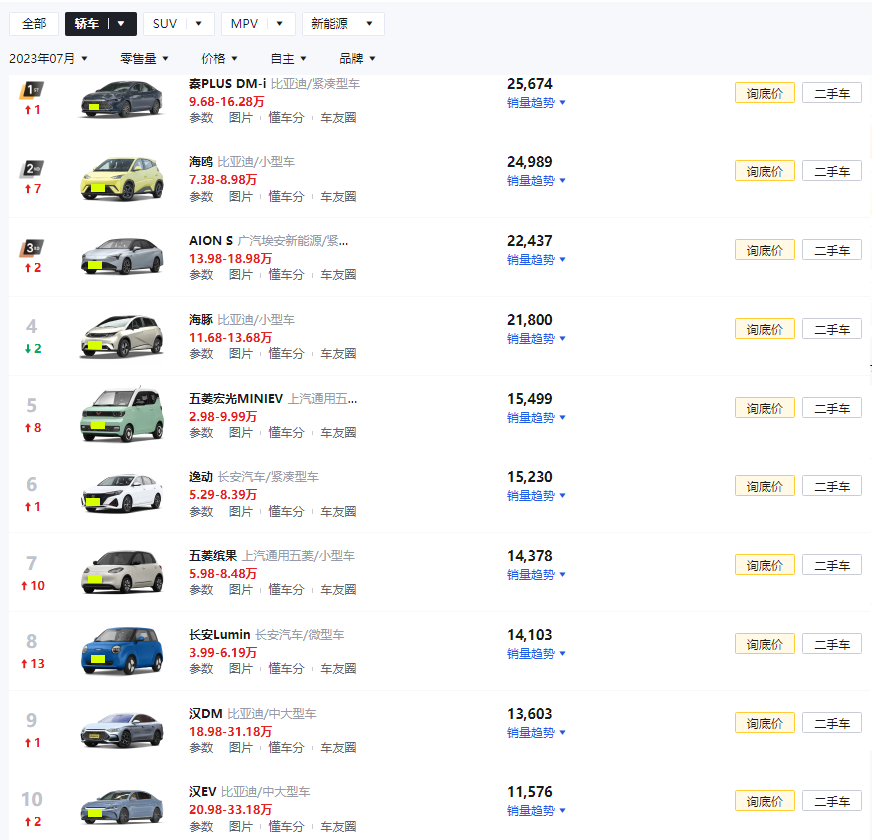Click the 11.68-13.68万 price of 海豚

[x=230, y=338]
